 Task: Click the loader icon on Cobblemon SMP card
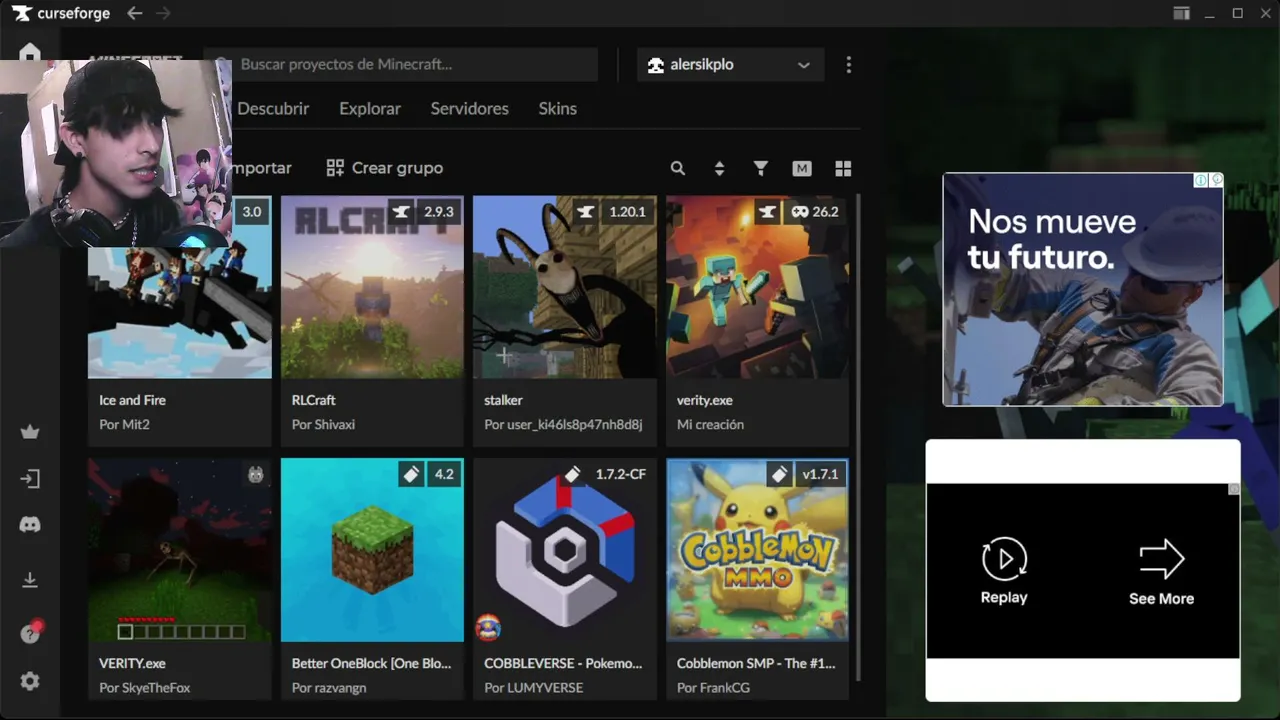(x=779, y=474)
